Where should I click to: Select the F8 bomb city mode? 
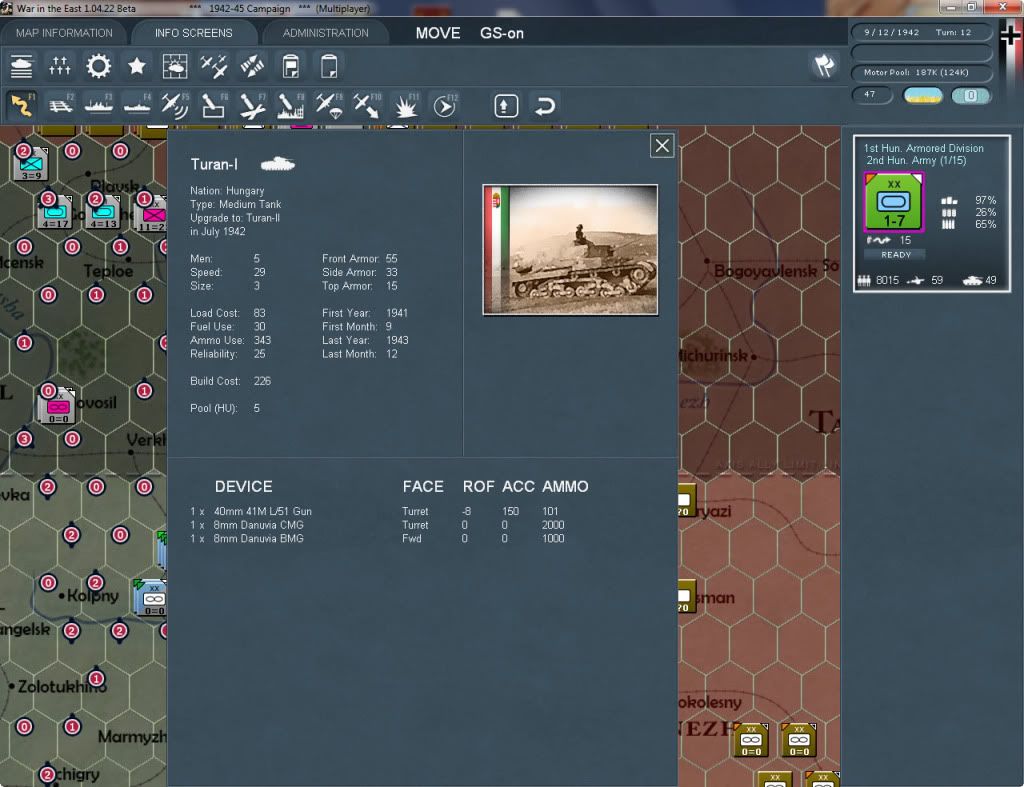tap(291, 105)
